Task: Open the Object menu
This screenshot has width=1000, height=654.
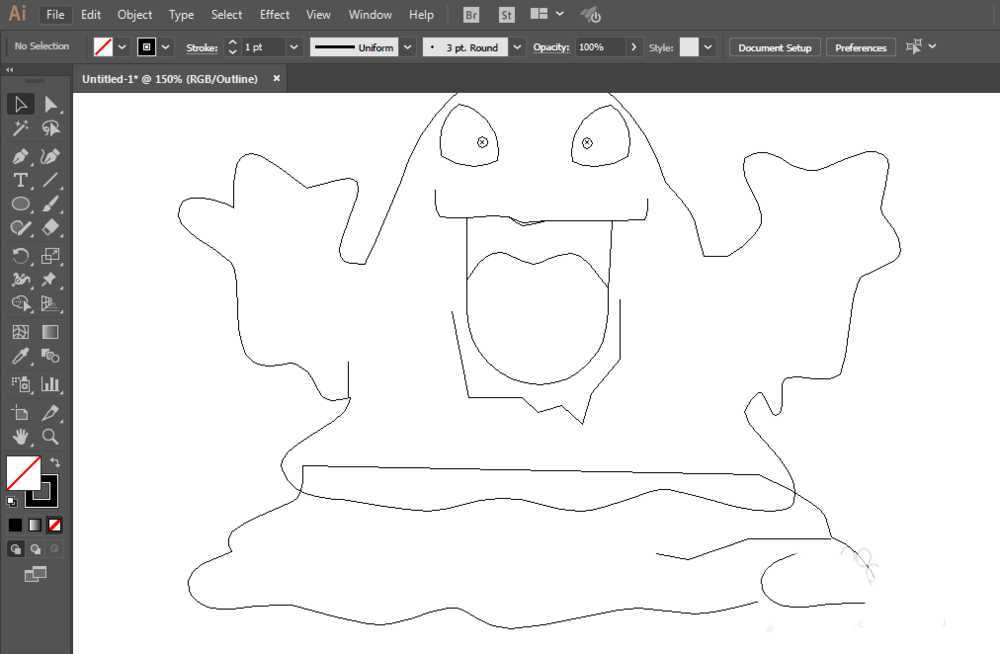Action: (135, 15)
